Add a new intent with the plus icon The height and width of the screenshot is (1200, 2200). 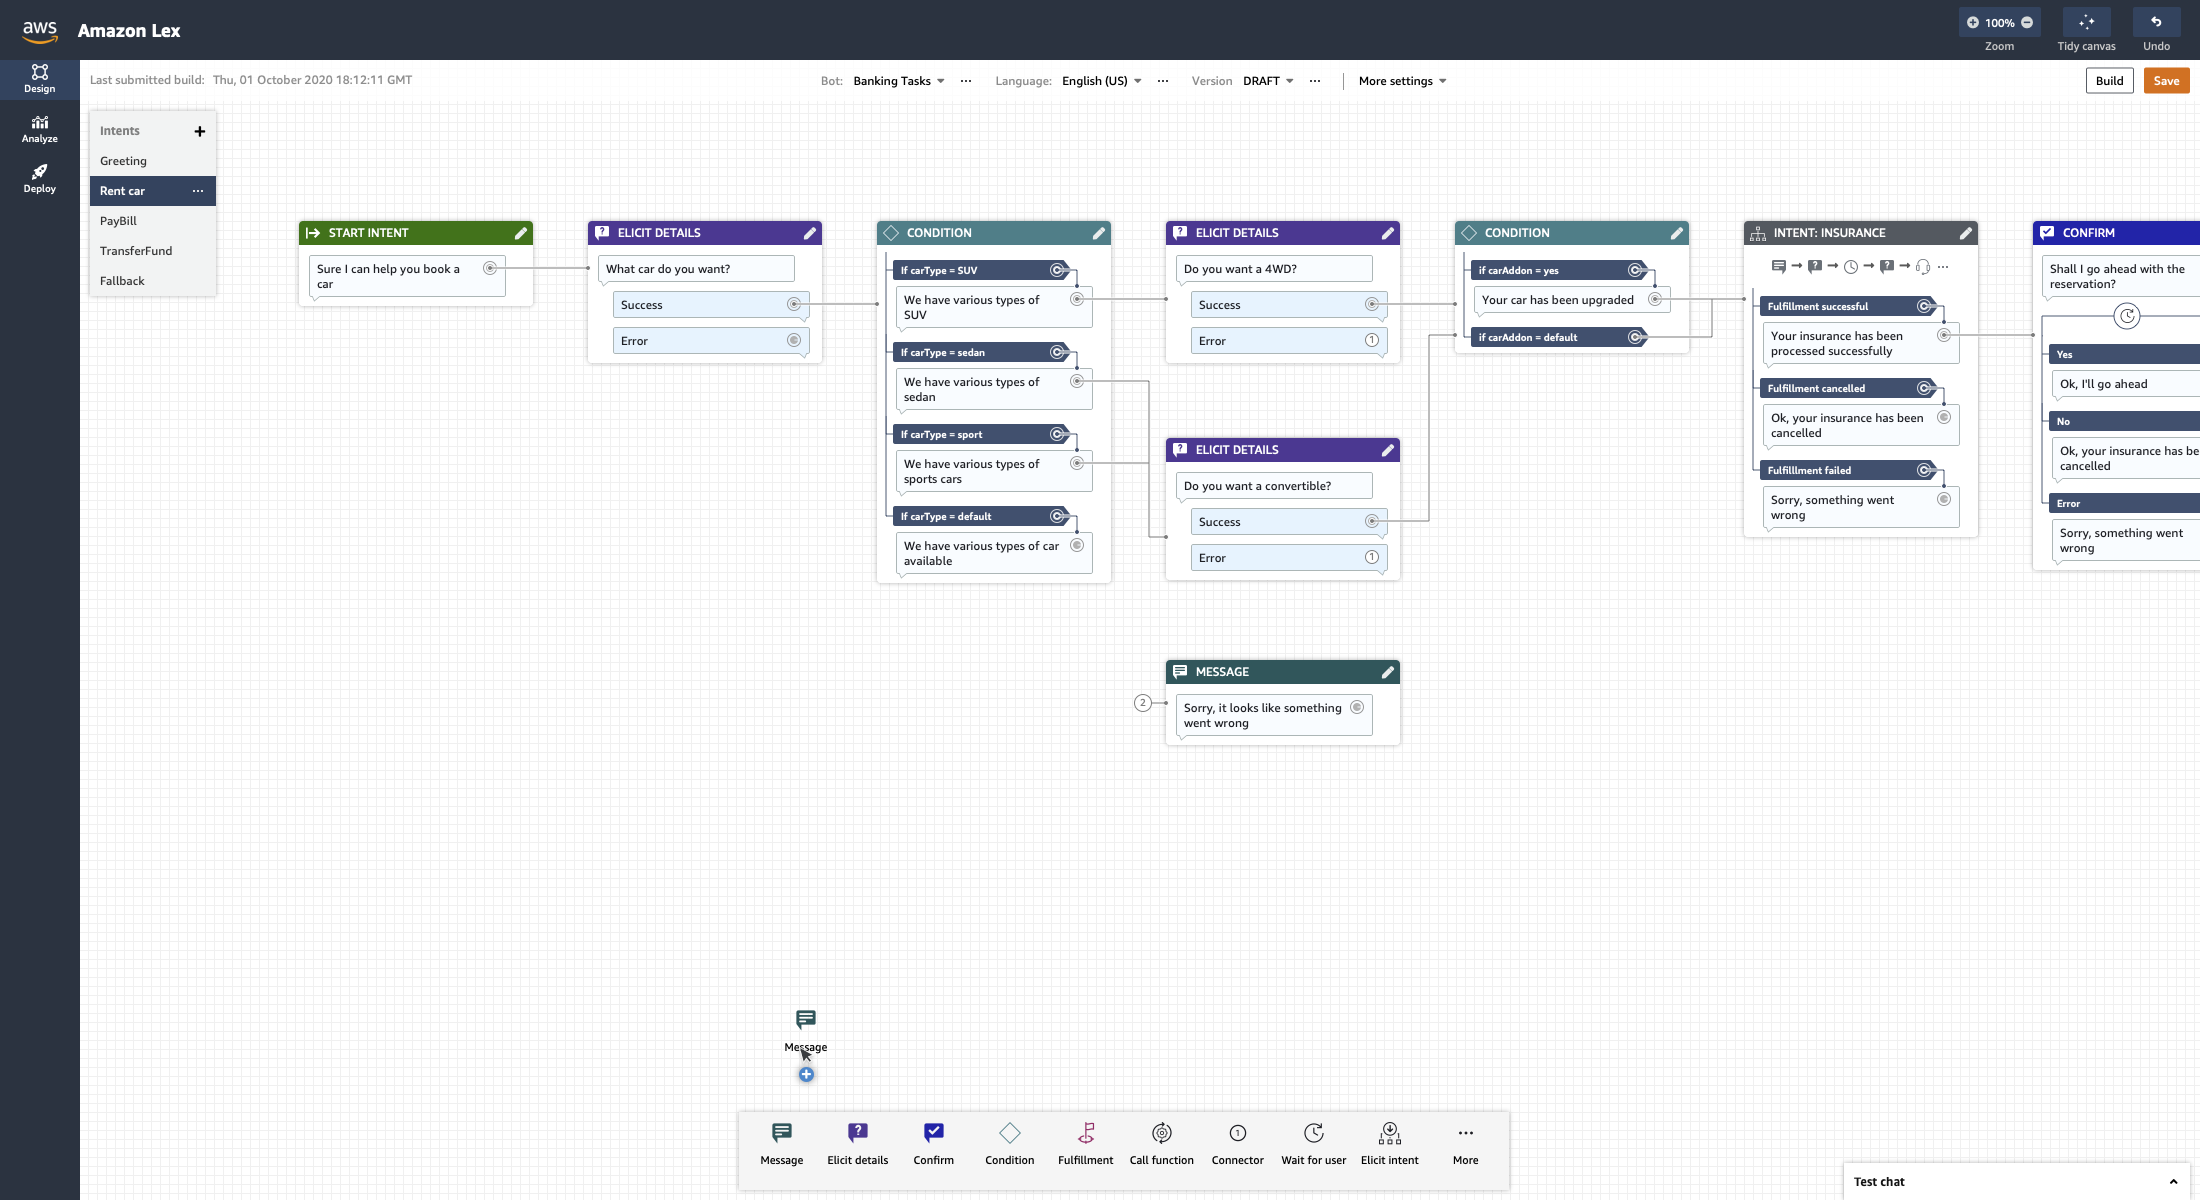tap(199, 131)
